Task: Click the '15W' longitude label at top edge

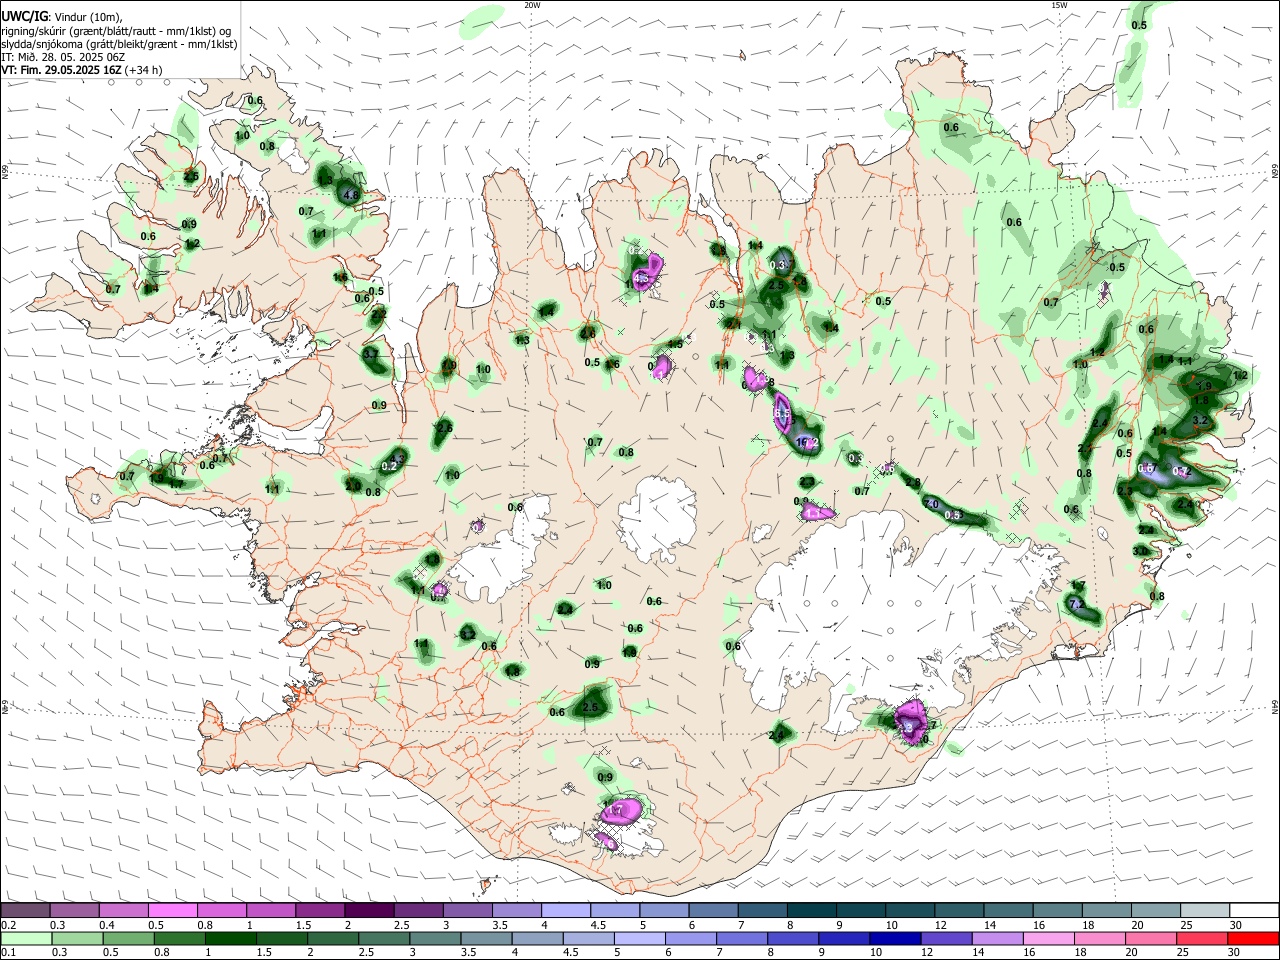Action: click(1058, 5)
